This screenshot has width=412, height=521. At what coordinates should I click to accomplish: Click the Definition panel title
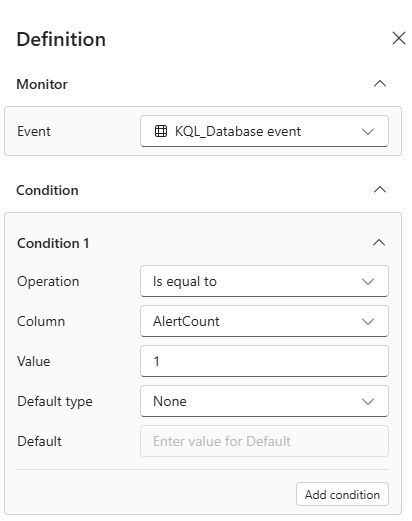pos(61,39)
